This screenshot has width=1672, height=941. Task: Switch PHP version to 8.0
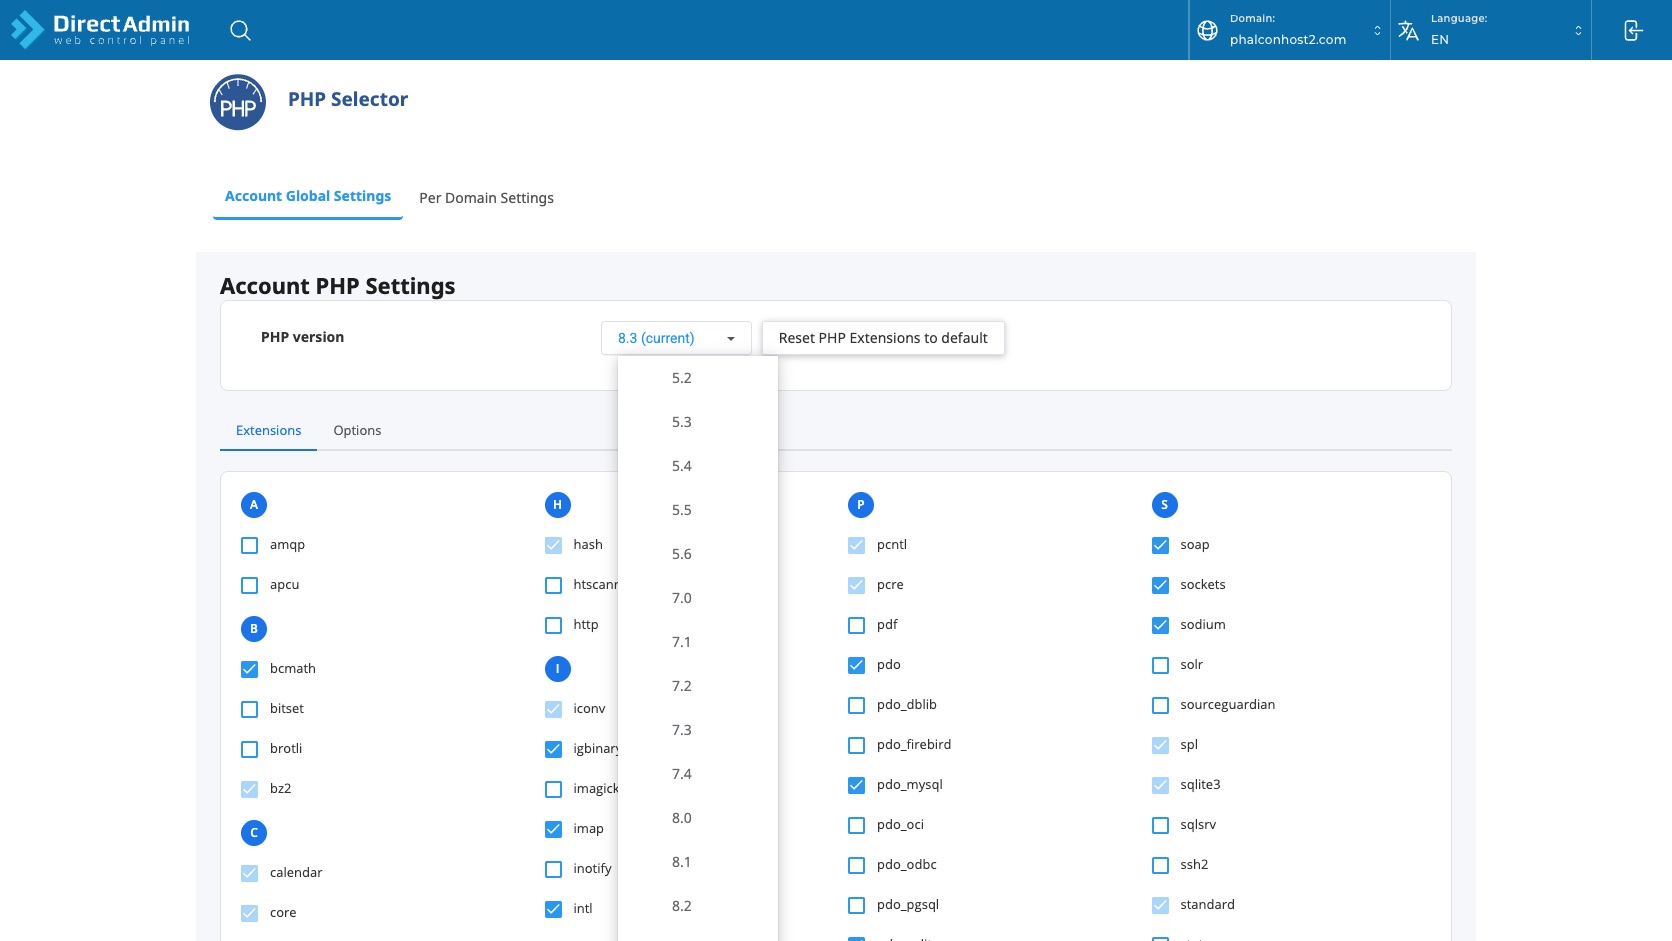tap(698, 818)
